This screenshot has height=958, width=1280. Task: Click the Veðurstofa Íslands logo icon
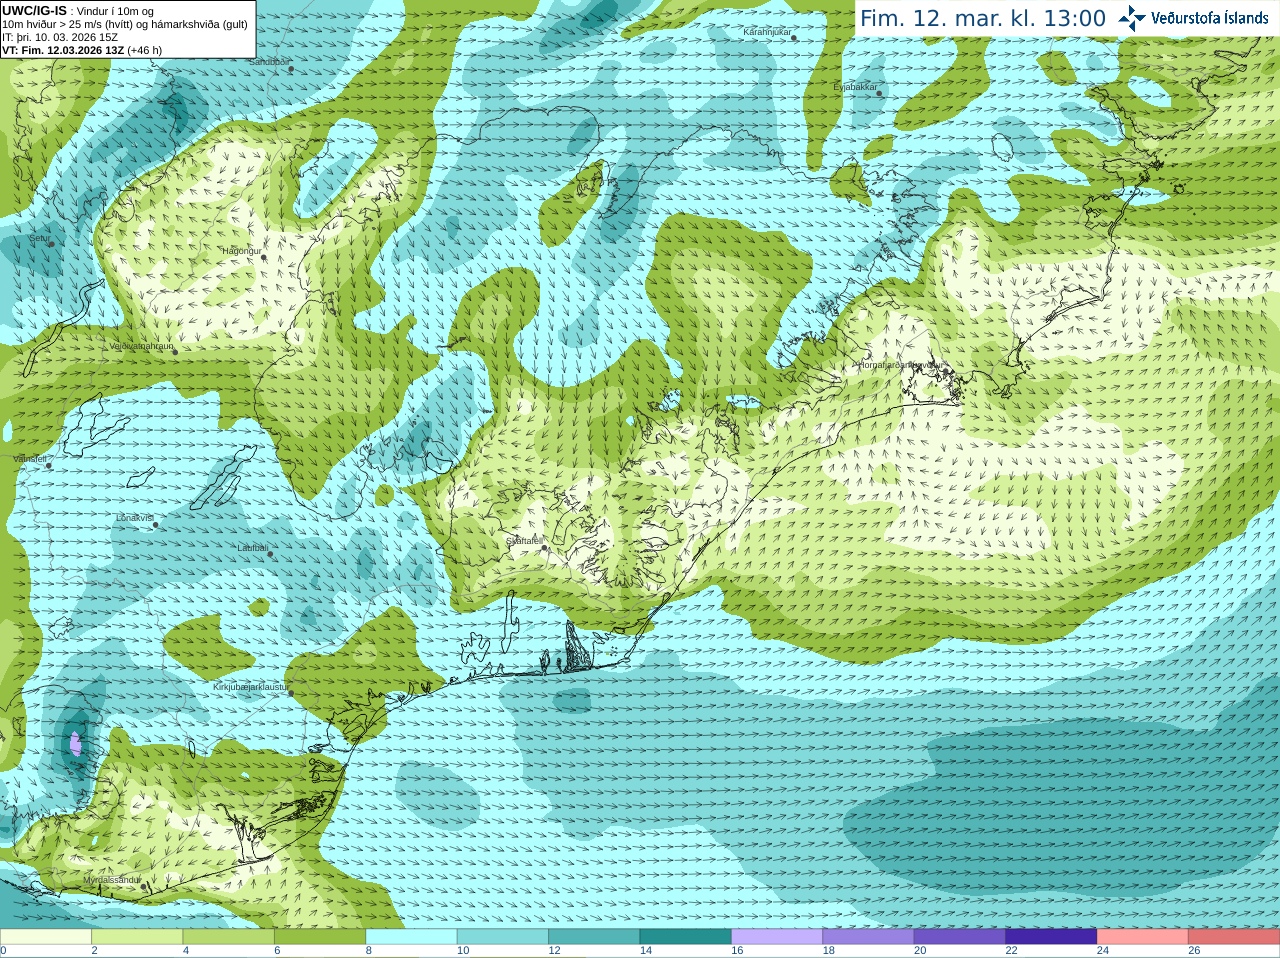1132,18
